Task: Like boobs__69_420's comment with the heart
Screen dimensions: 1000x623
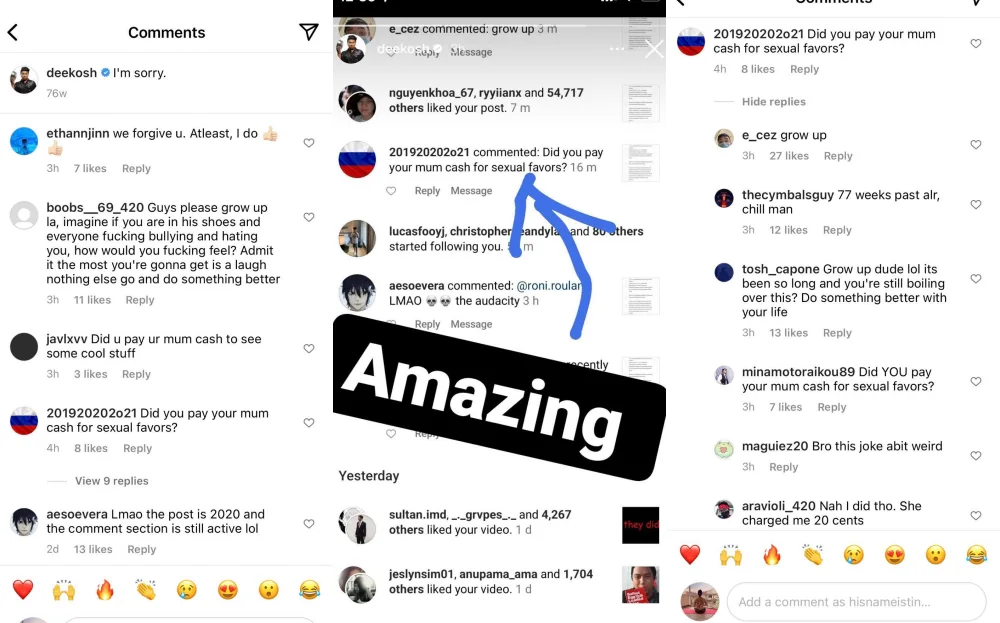Action: coord(309,217)
